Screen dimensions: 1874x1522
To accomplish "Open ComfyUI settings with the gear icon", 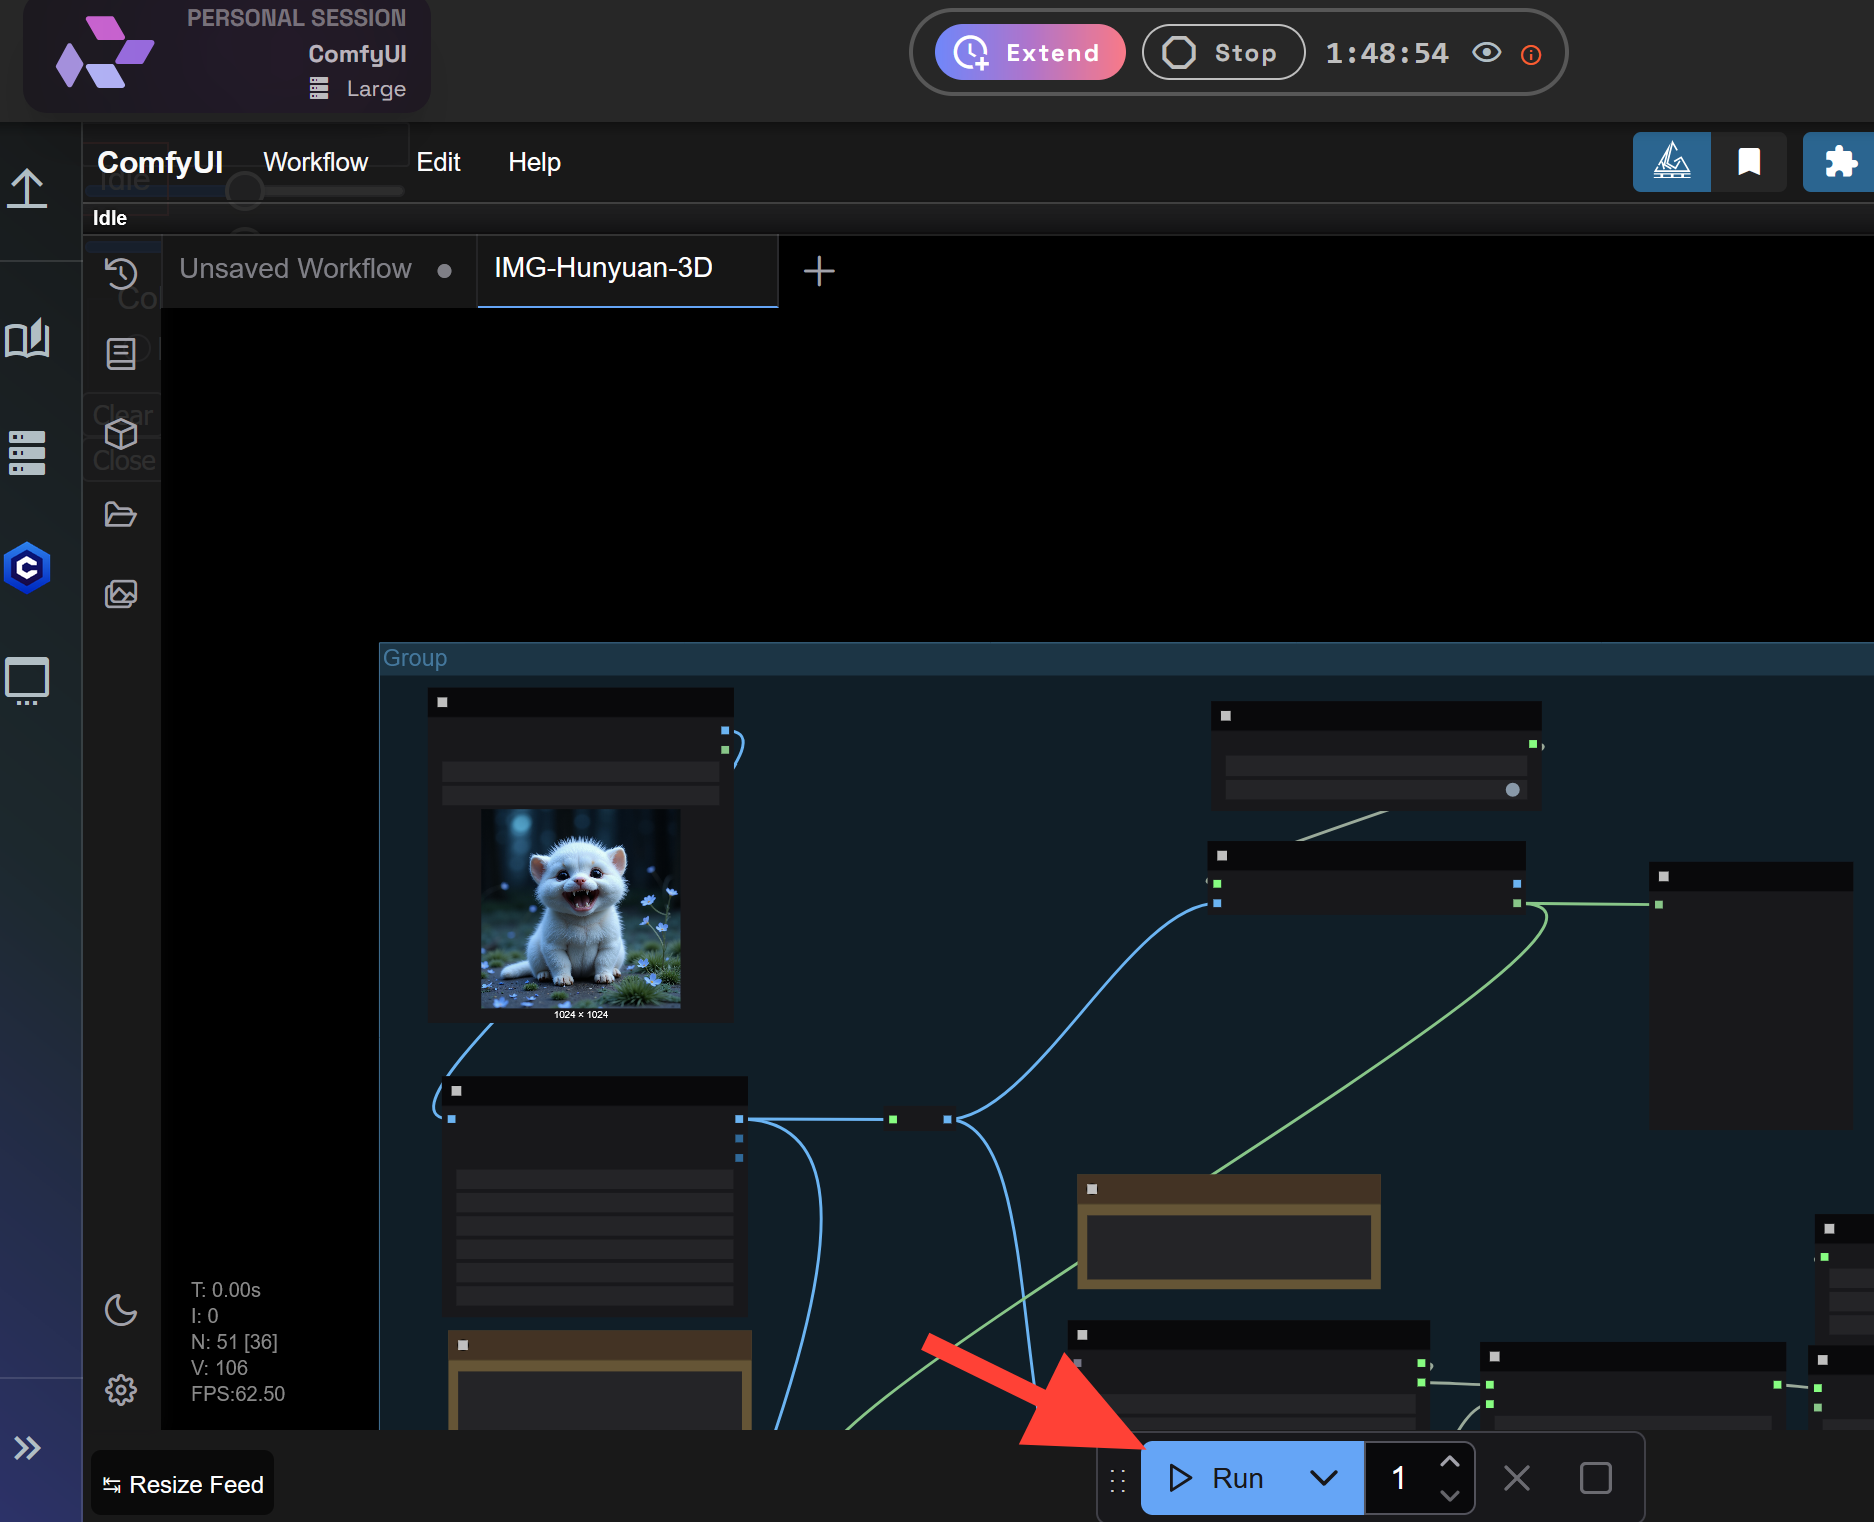I will 121,1390.
